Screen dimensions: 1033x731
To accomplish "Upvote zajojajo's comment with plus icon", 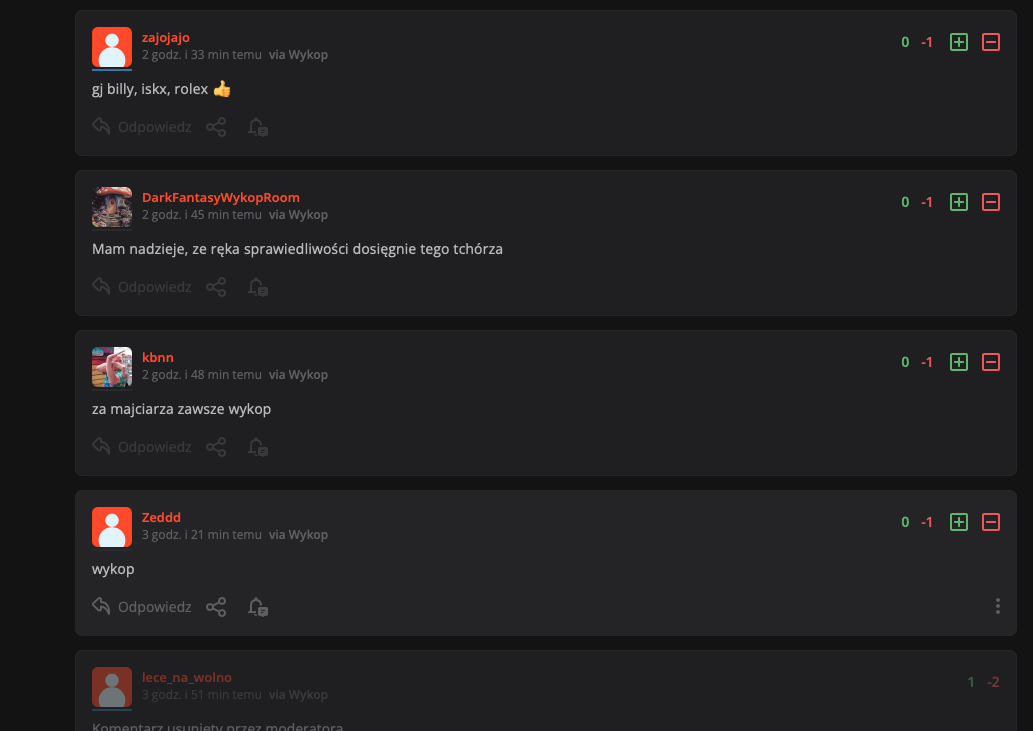I will coord(959,42).
